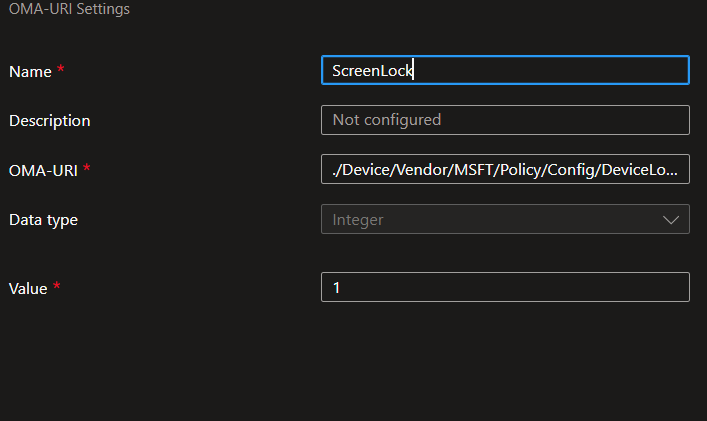
Task: Focus the OMA-URI path input box
Action: [505, 169]
